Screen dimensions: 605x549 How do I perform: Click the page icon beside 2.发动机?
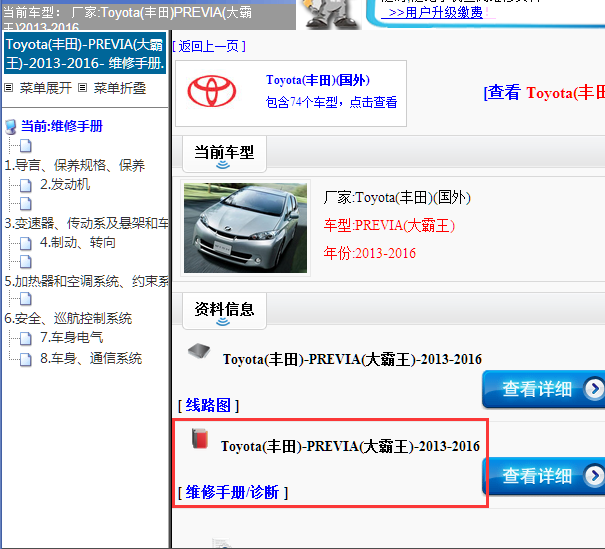tap(25, 185)
